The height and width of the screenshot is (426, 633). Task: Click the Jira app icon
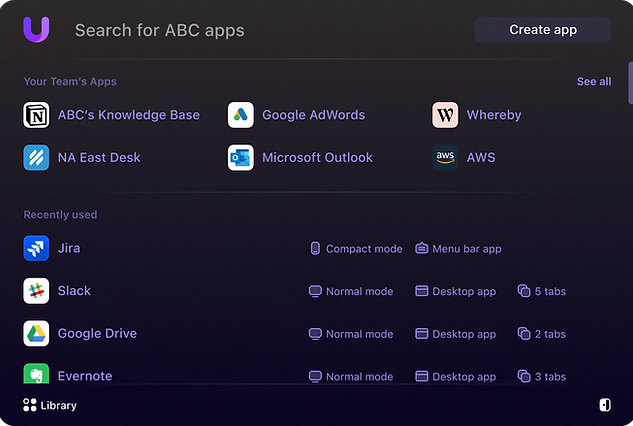[36, 248]
